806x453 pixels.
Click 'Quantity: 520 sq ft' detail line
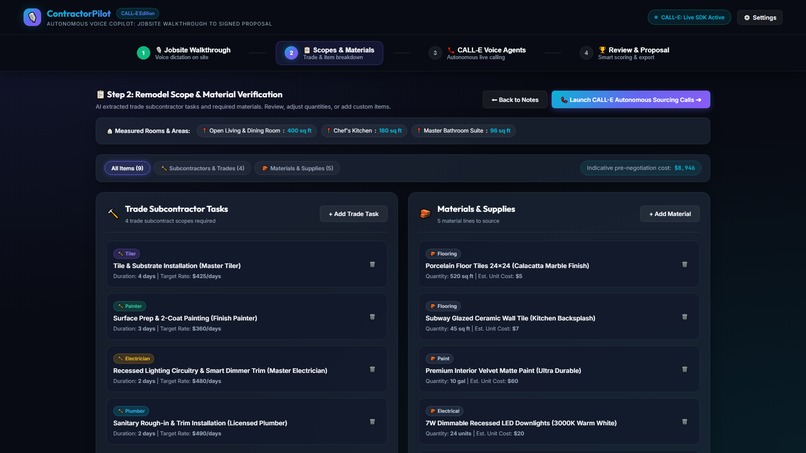tap(474, 277)
